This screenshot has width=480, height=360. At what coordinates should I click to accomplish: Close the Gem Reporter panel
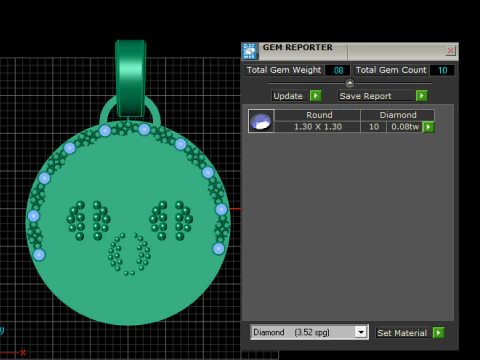point(450,51)
